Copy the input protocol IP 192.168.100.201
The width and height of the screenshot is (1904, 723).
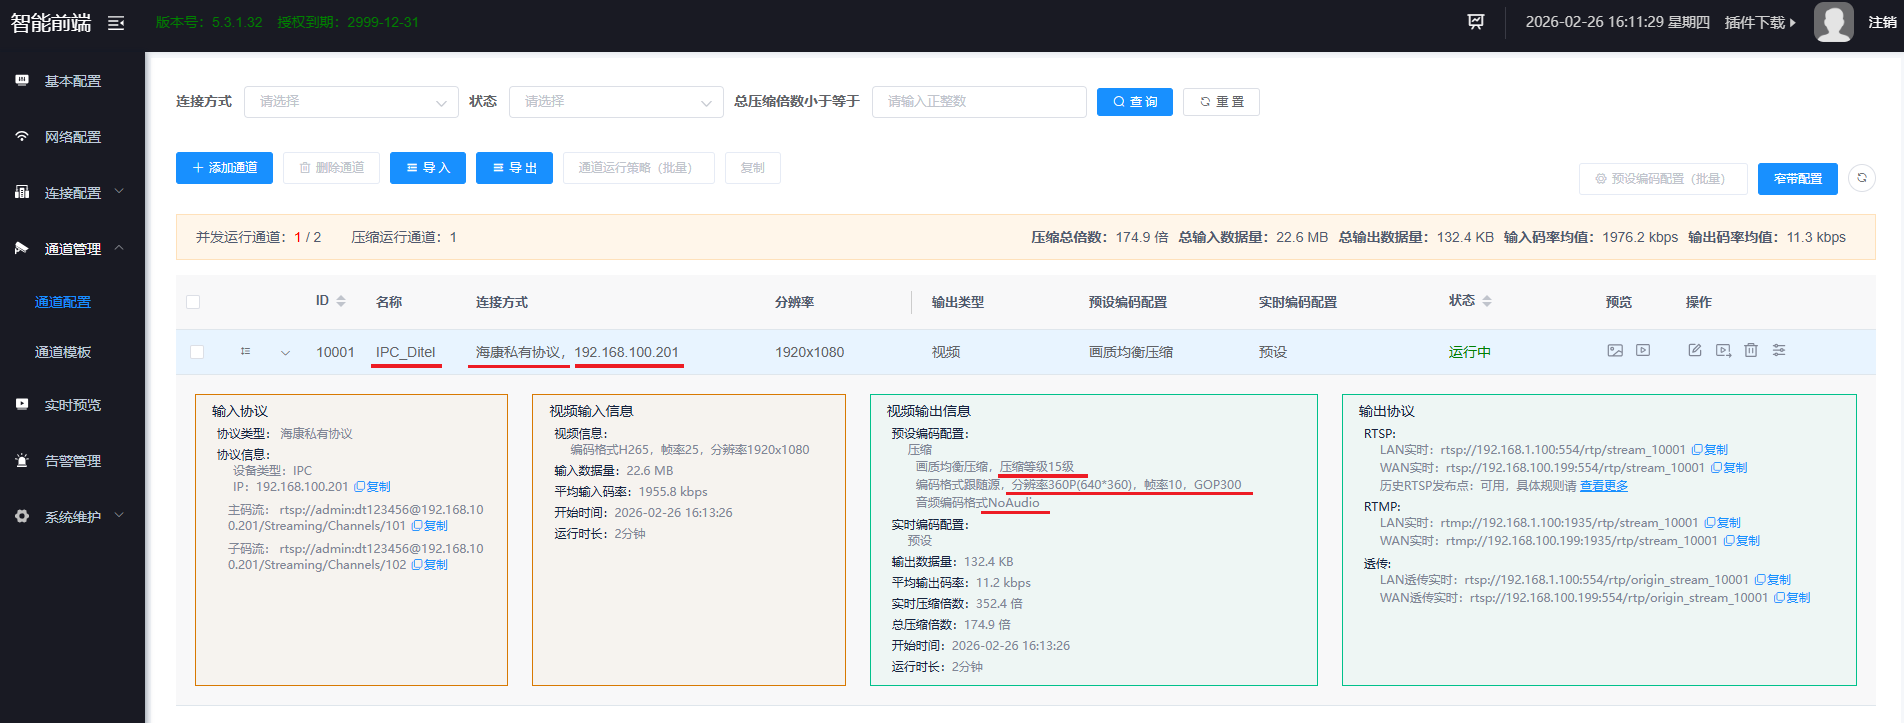point(373,487)
